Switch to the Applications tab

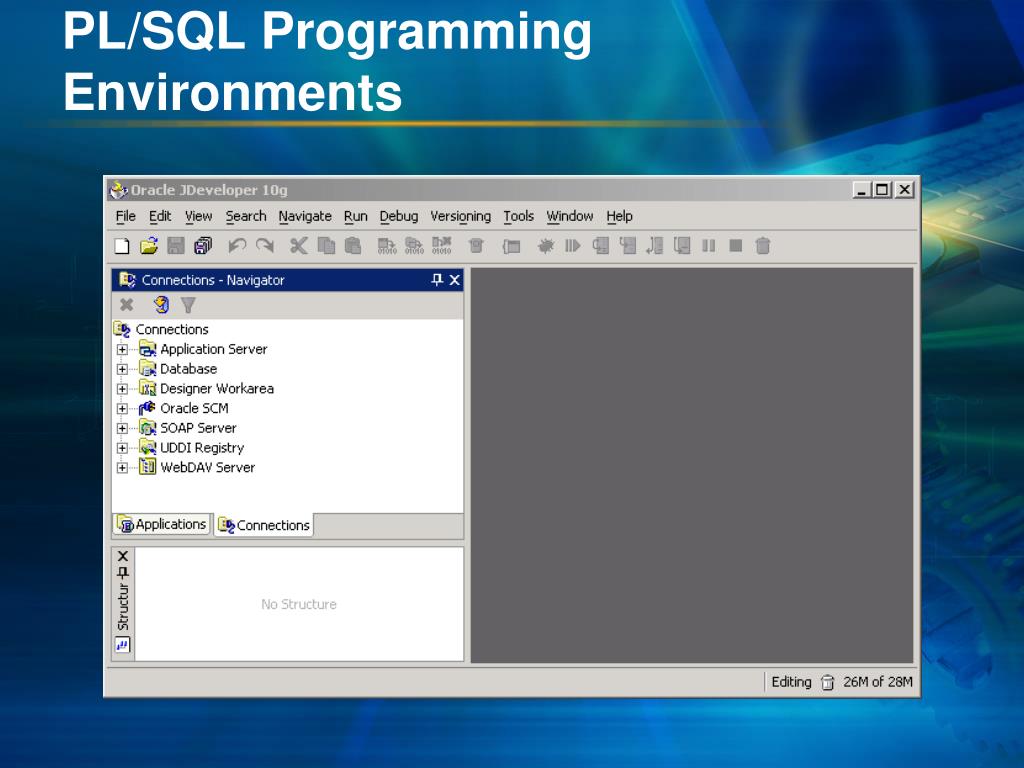162,524
